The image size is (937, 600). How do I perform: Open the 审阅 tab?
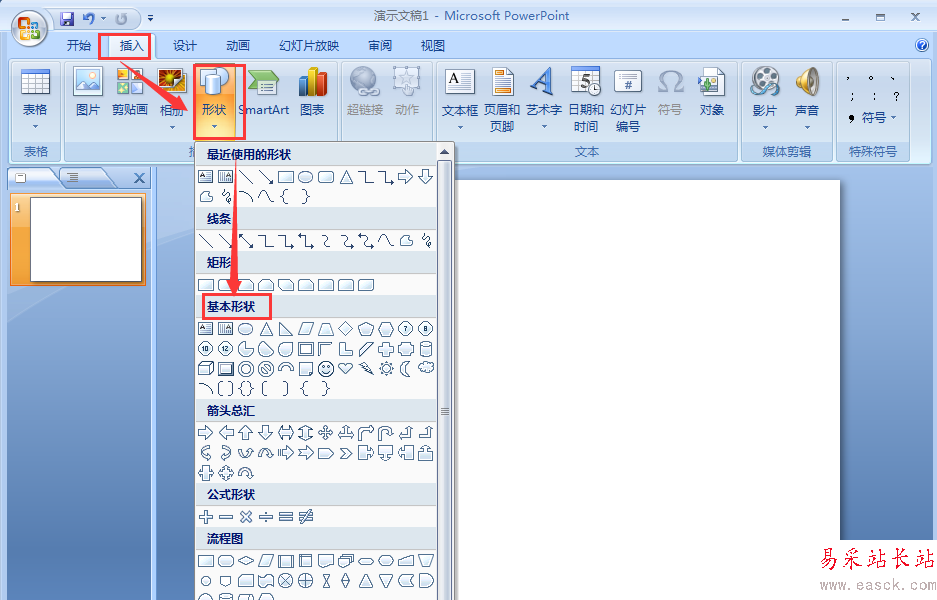tap(380, 45)
